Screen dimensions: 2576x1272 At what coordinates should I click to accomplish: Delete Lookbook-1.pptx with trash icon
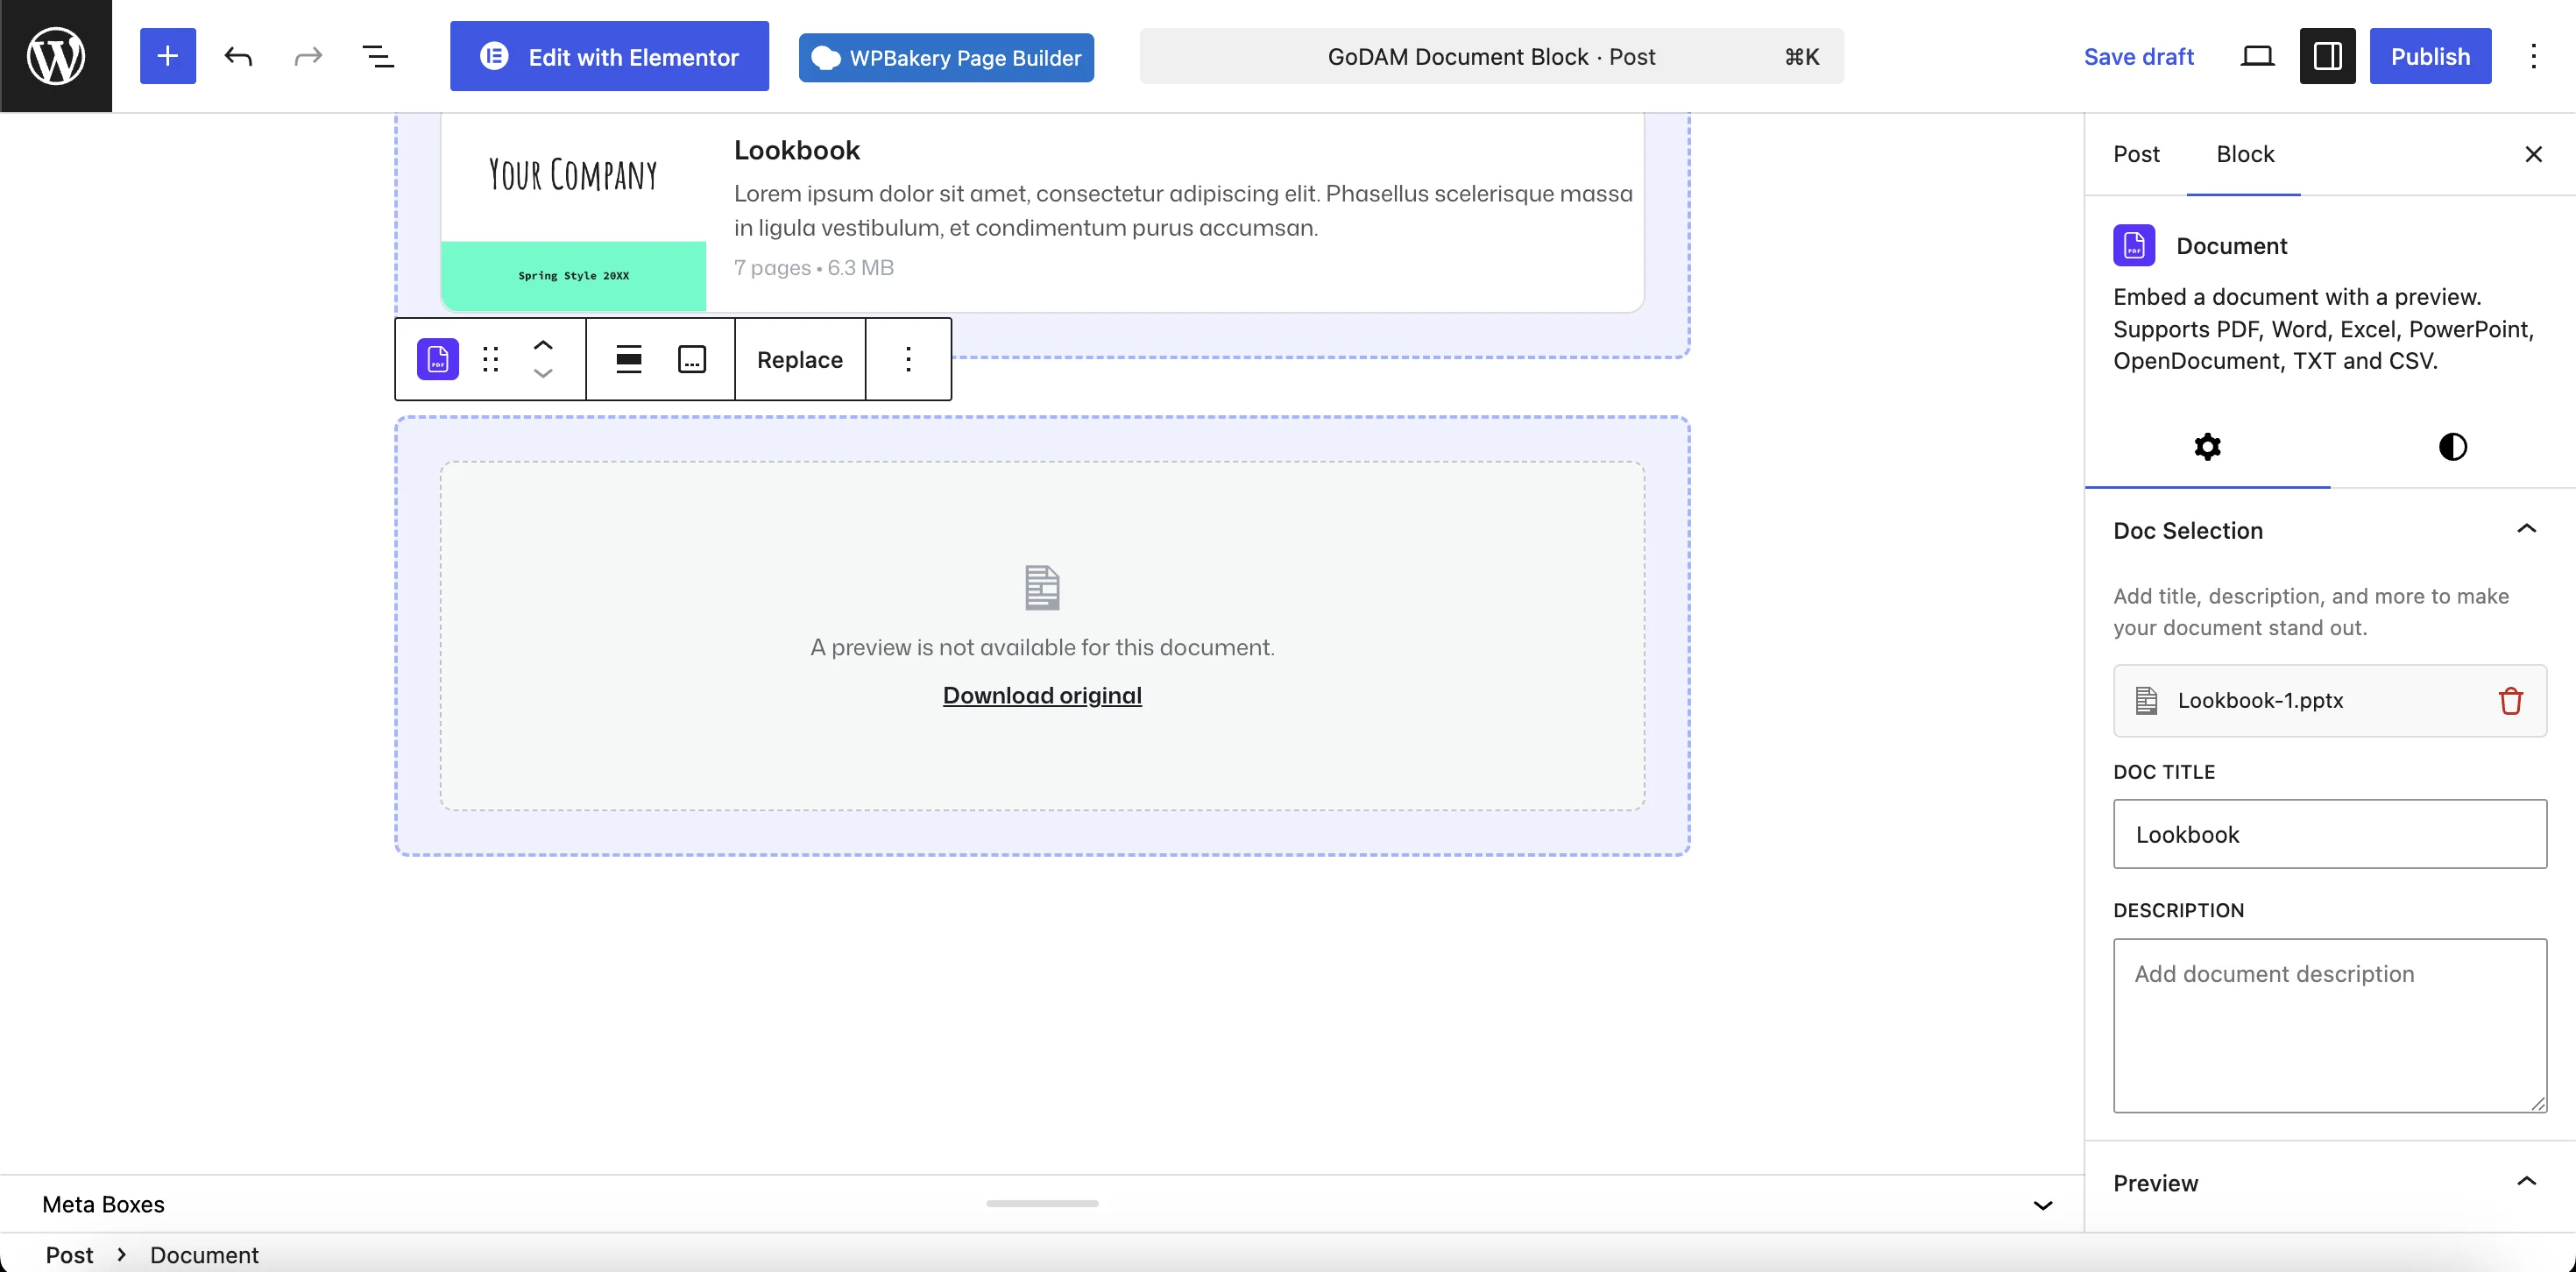(2510, 700)
